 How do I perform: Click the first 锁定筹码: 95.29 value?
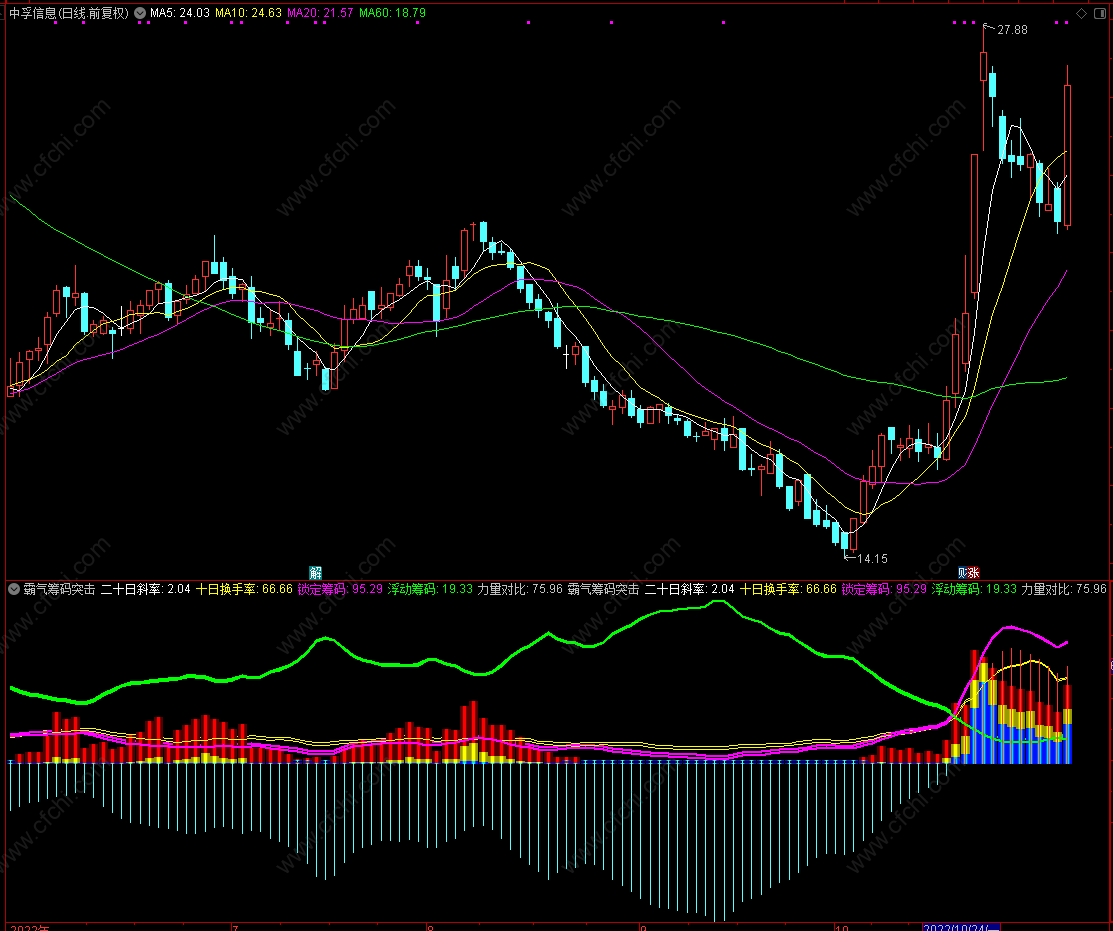click(x=340, y=589)
